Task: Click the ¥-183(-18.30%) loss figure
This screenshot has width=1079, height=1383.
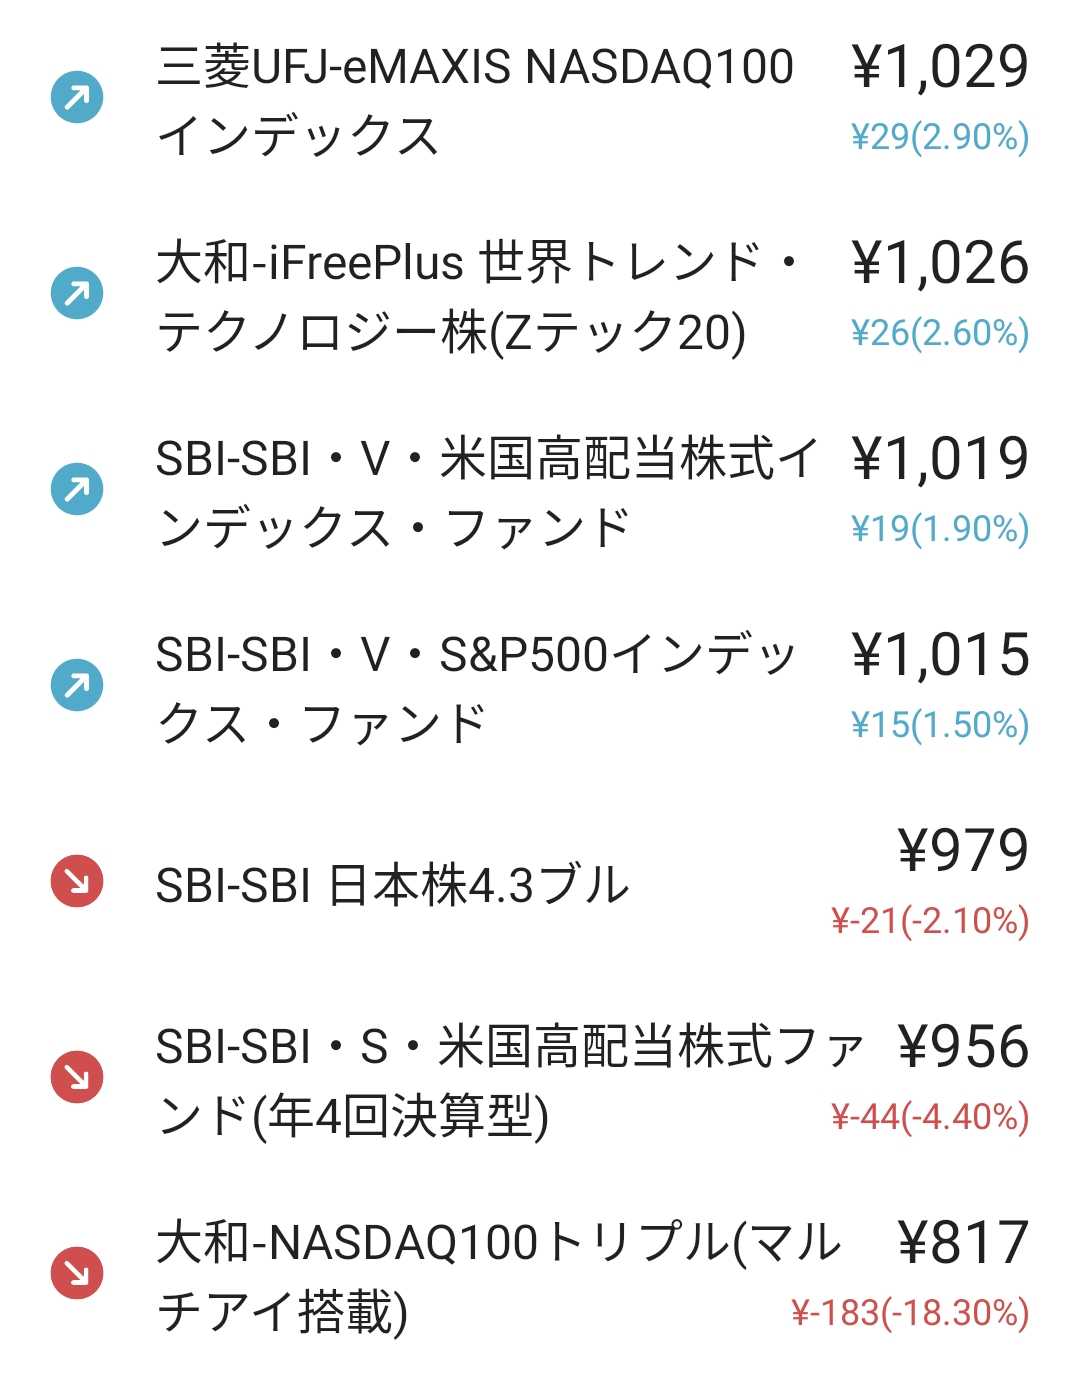Action: pyautogui.click(x=910, y=1313)
